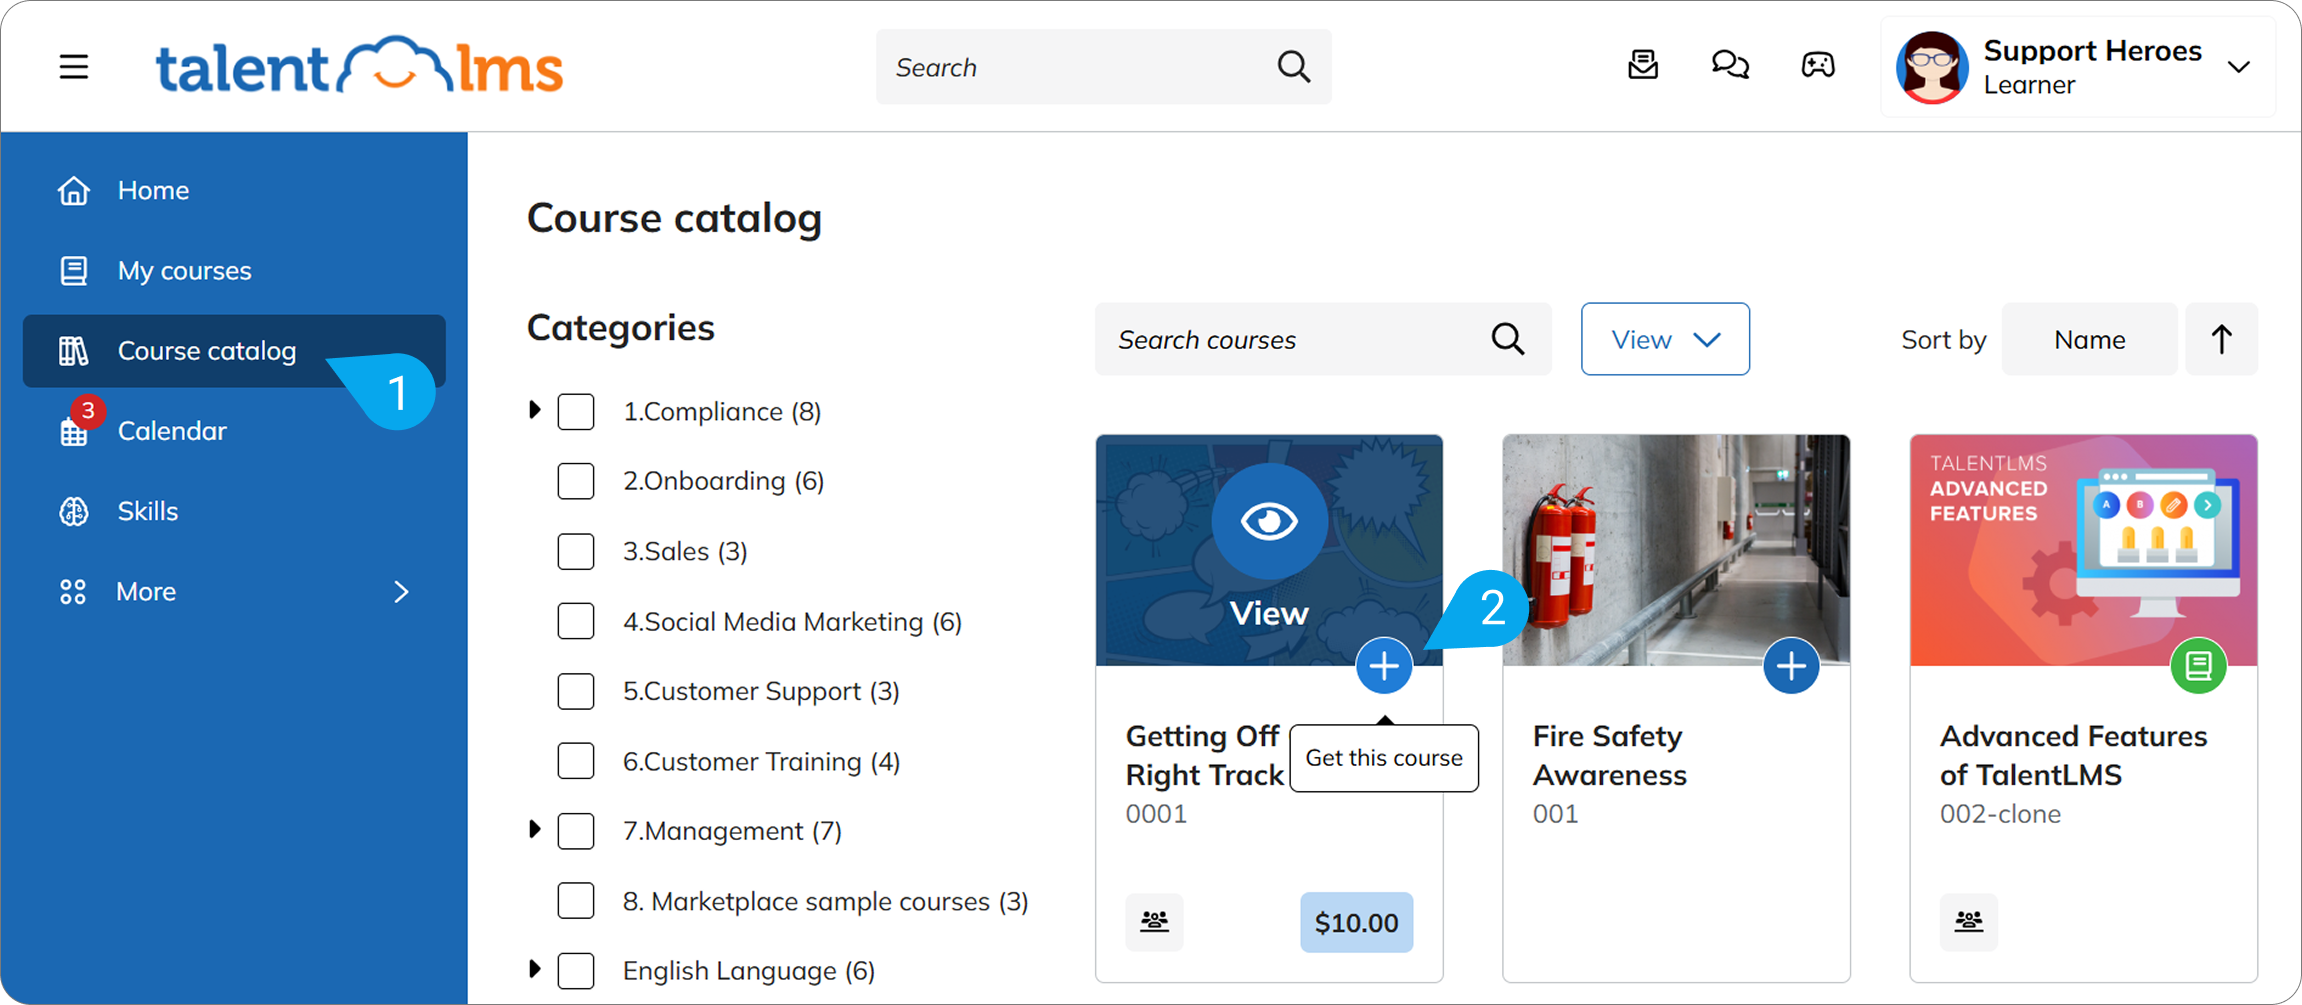Open the hamburger main menu
This screenshot has width=2302, height=1005.
pyautogui.click(x=74, y=67)
